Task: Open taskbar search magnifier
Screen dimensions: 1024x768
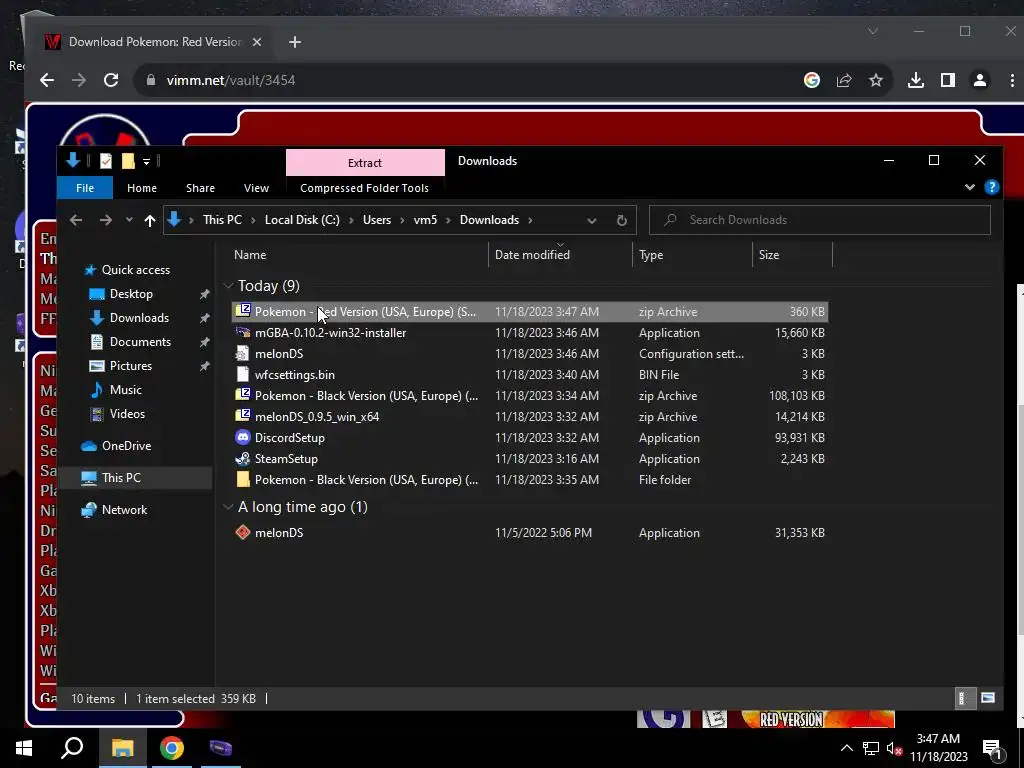Action: 72,748
